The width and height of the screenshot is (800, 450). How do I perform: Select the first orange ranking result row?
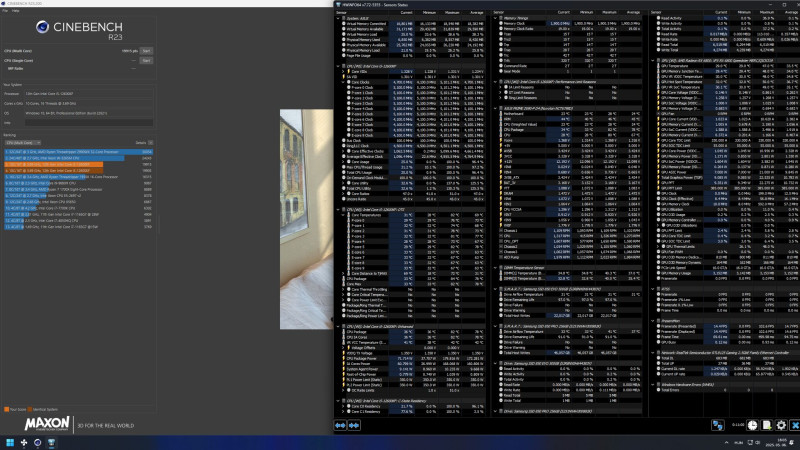pos(79,164)
